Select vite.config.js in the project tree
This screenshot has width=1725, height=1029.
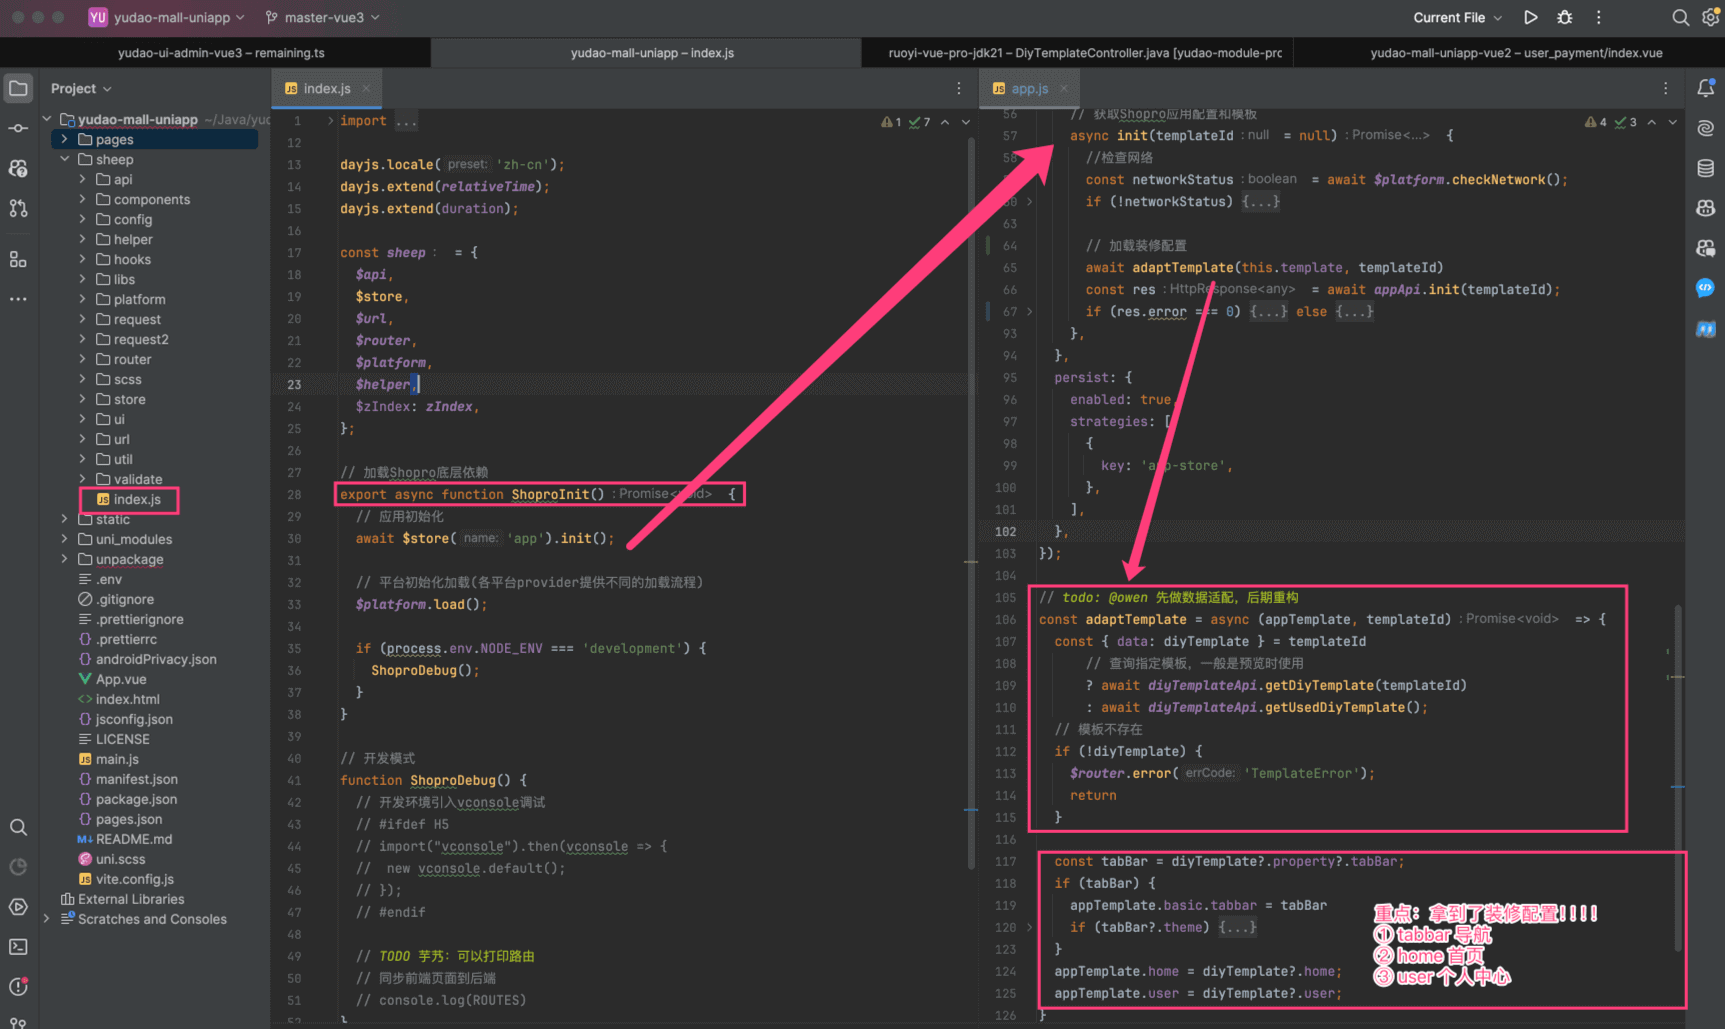pyautogui.click(x=134, y=879)
